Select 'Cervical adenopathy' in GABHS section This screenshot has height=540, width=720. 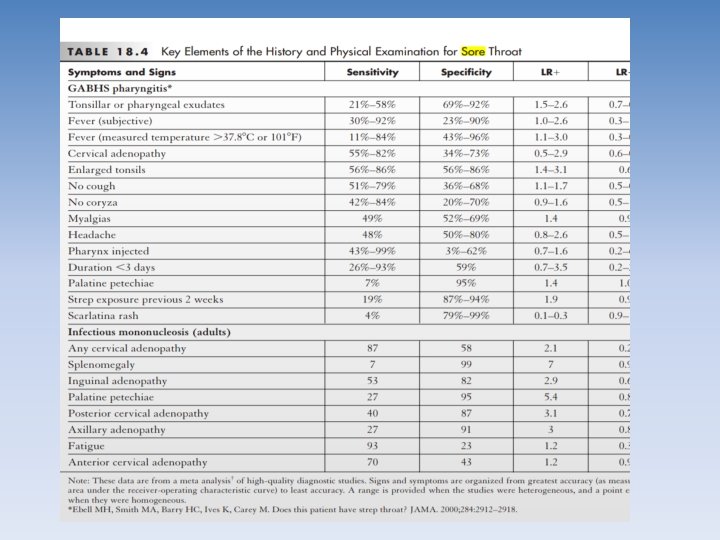[x=117, y=153]
